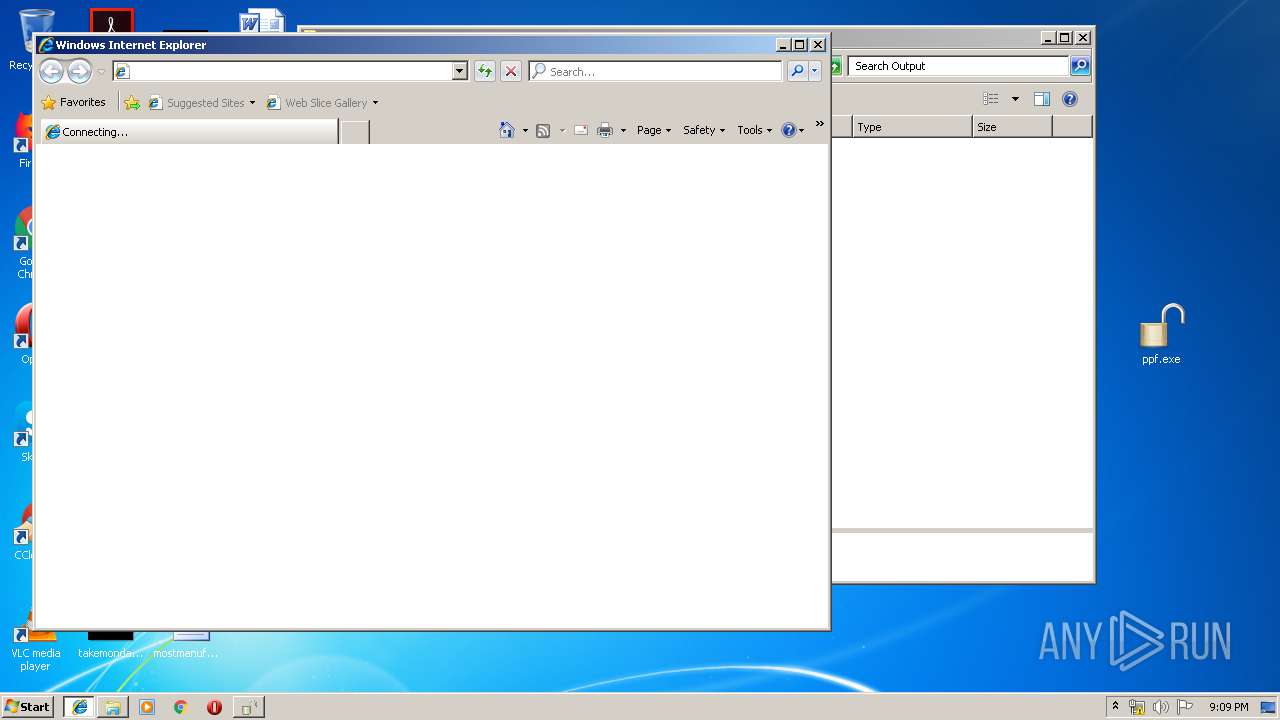Click into the Internet Explorer address bar
The image size is (1280, 720).
(282, 71)
